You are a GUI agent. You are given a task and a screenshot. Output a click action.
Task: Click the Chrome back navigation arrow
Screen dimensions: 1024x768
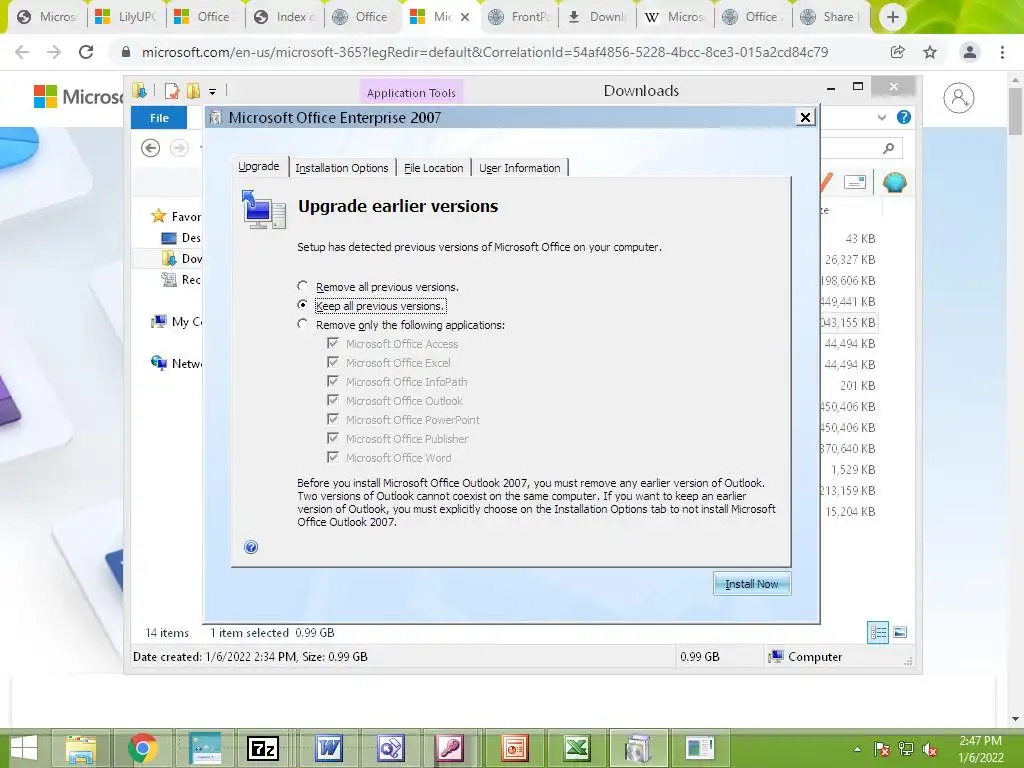22,52
